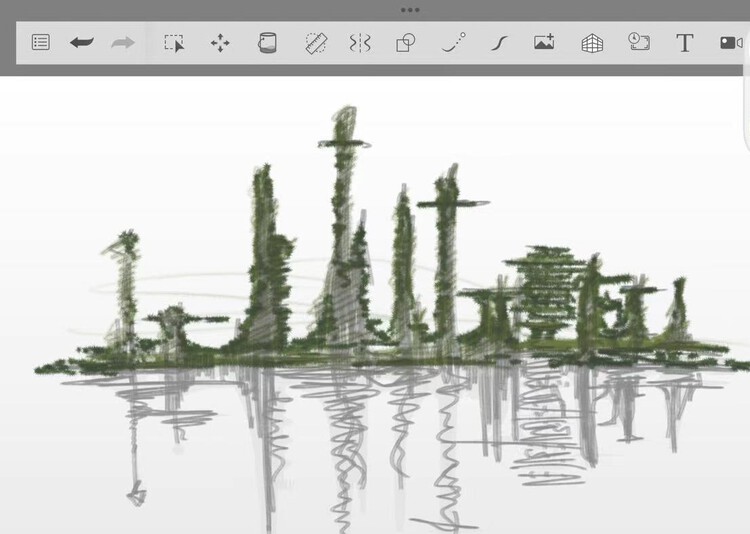750x534 pixels.
Task: Start the Time-lapse capture tool
Action: click(639, 42)
